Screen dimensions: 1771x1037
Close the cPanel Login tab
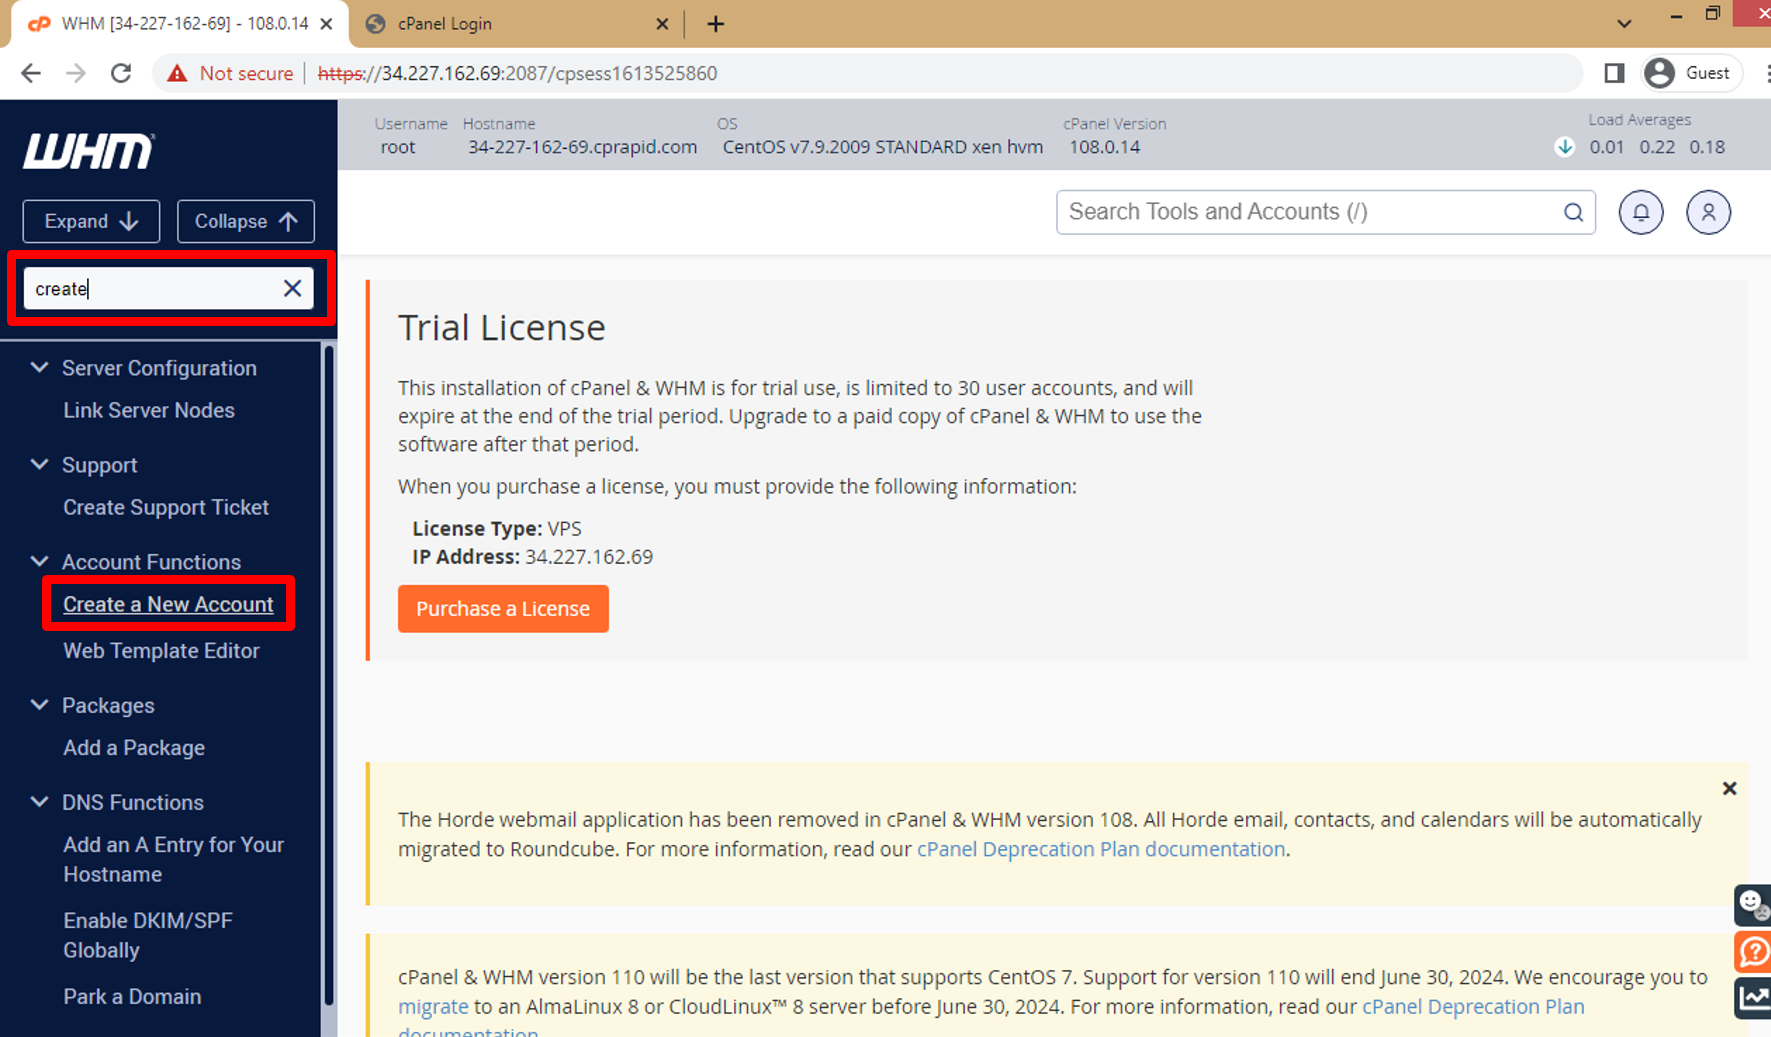point(662,24)
